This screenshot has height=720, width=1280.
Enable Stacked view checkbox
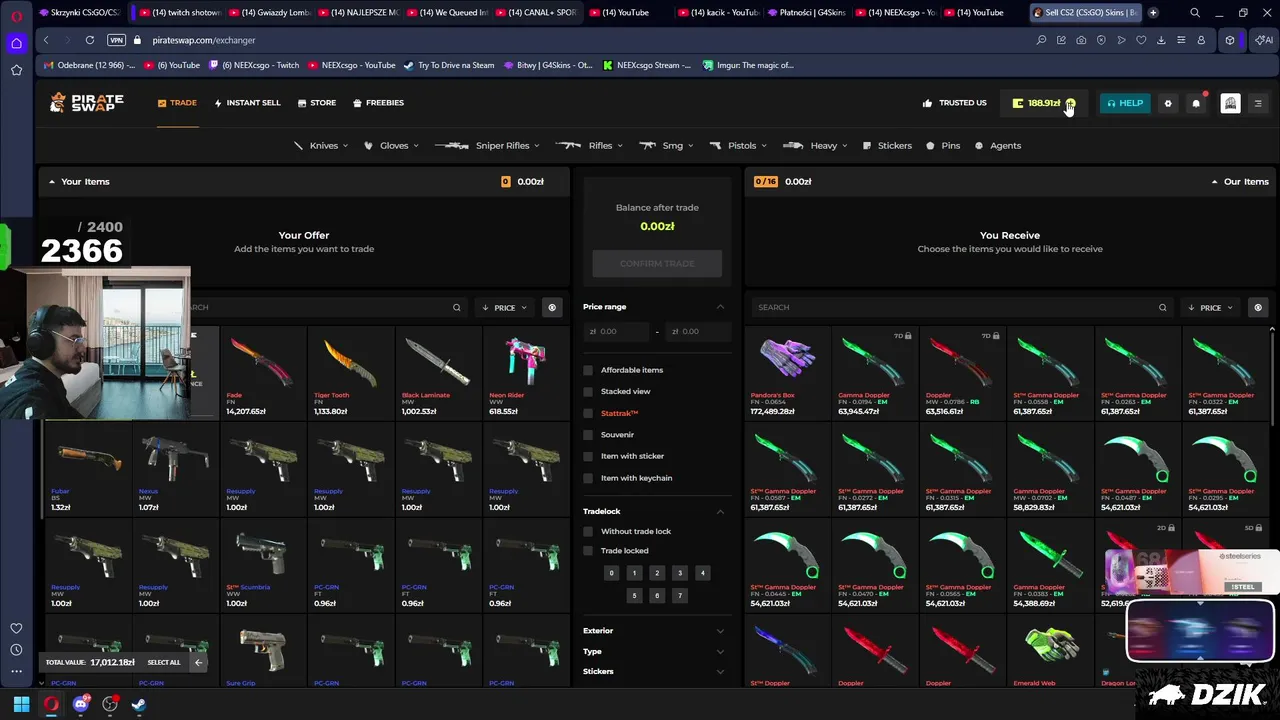588,392
